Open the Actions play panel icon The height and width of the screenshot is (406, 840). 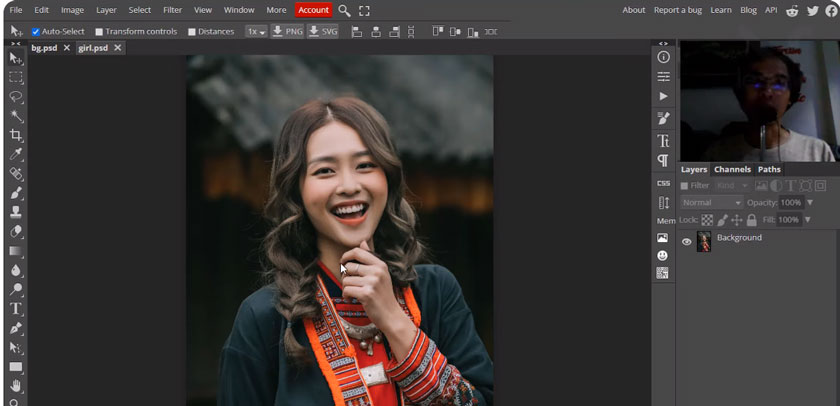663,96
